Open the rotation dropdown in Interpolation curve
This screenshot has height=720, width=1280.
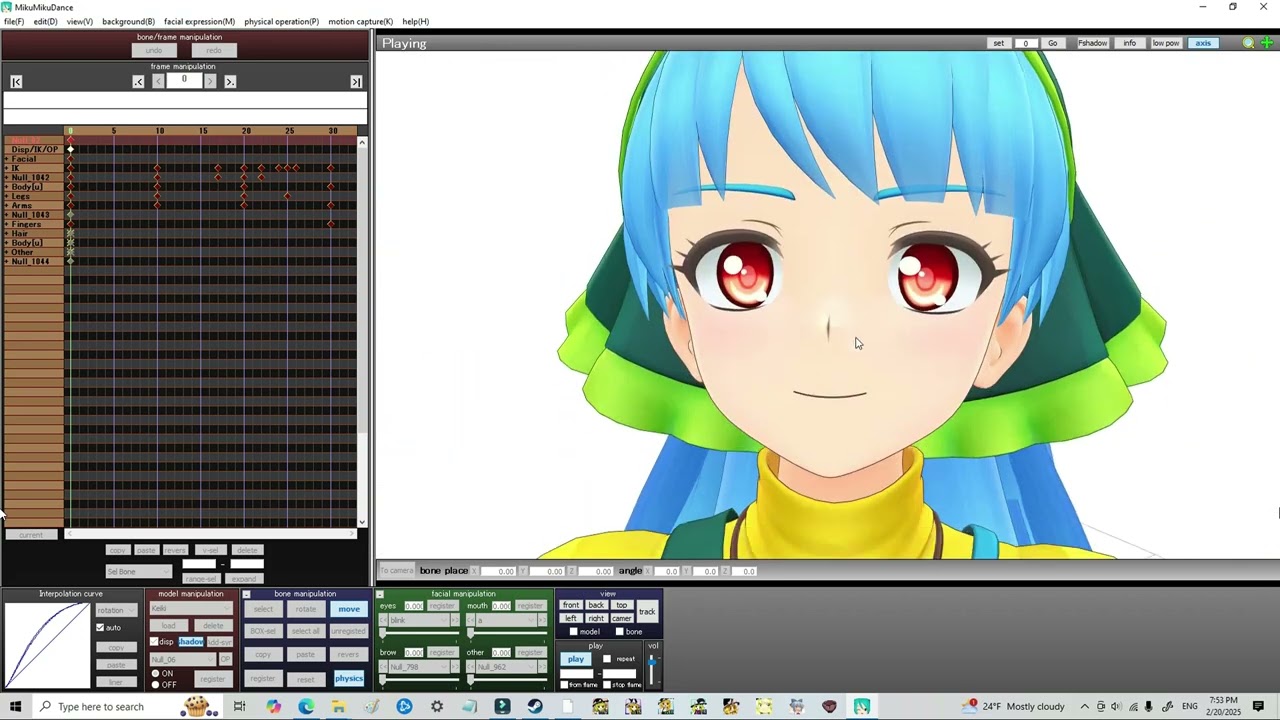[117, 610]
